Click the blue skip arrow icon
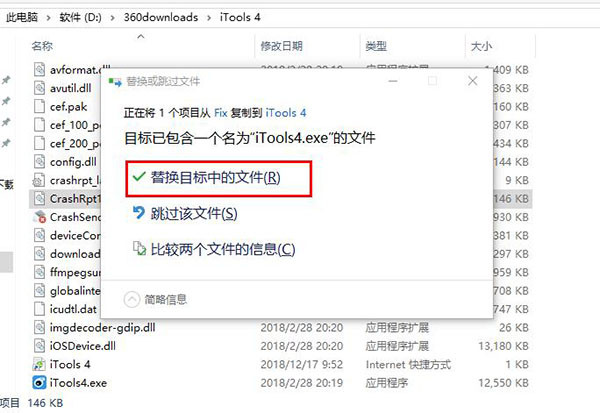This screenshot has height=413, width=600. [x=139, y=212]
